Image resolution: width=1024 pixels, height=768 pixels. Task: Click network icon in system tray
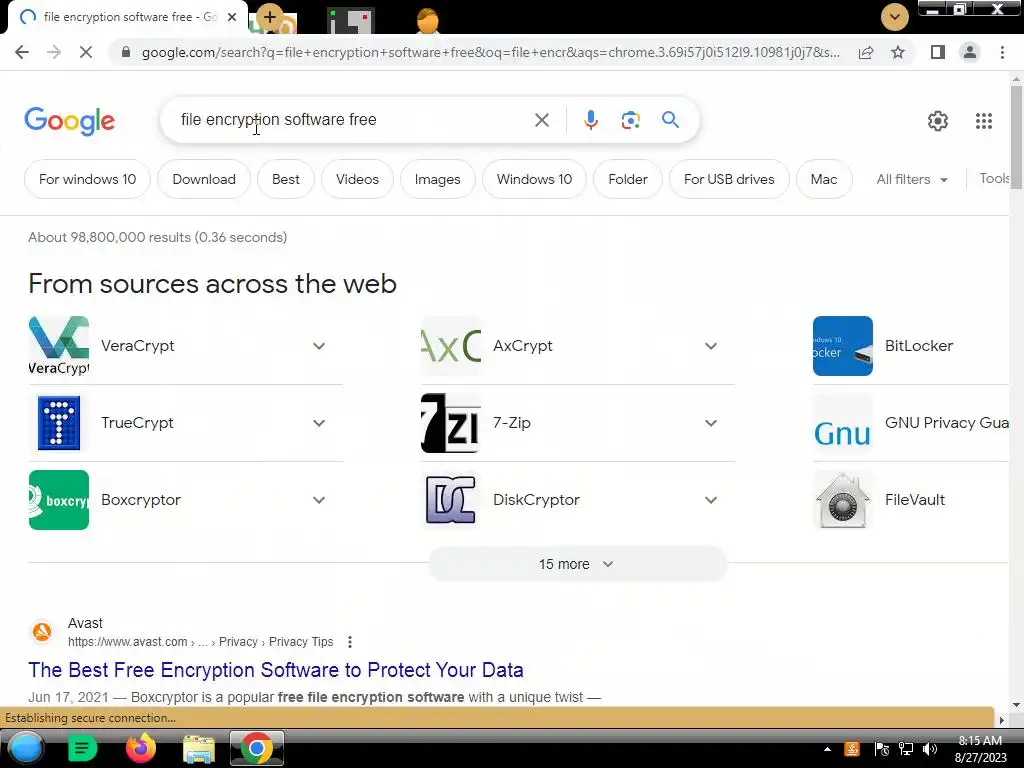pos(906,749)
